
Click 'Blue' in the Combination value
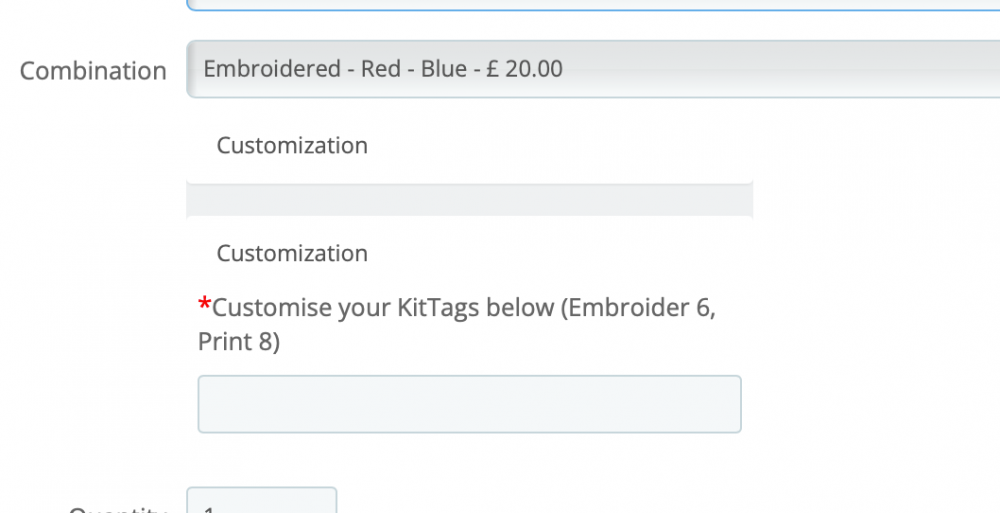pos(443,69)
